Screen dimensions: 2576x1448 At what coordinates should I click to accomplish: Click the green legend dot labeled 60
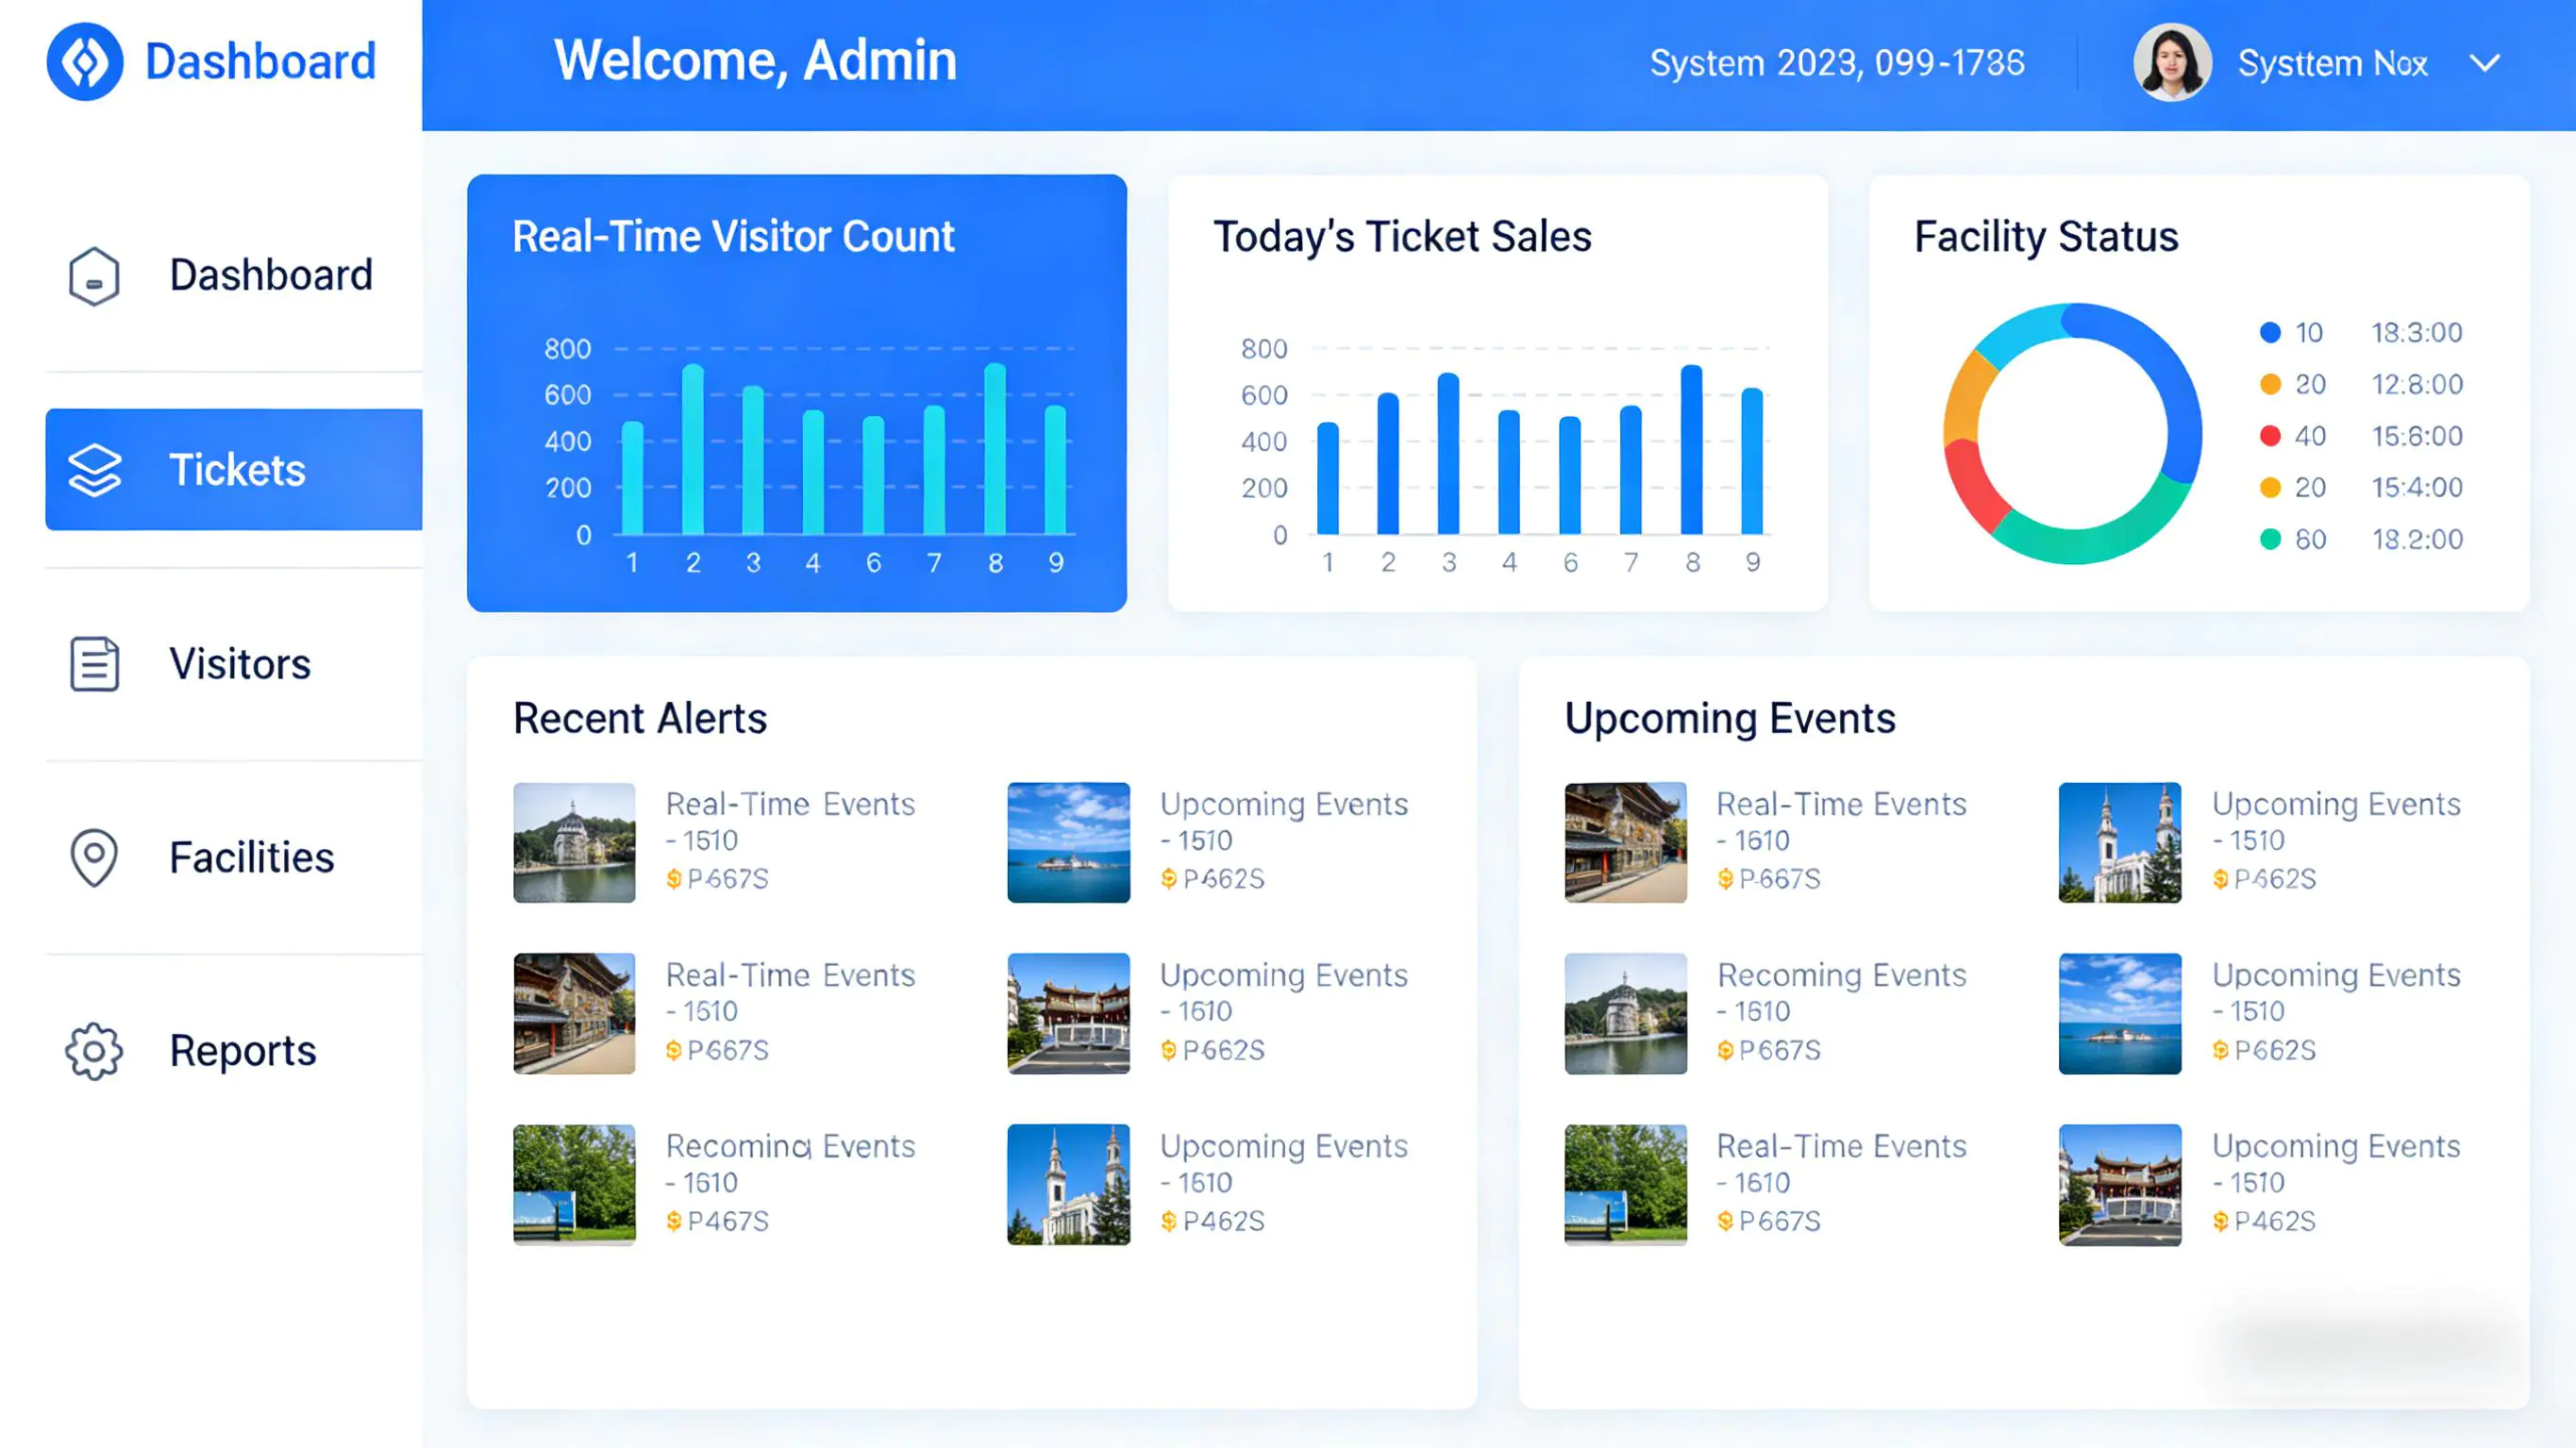[2270, 540]
